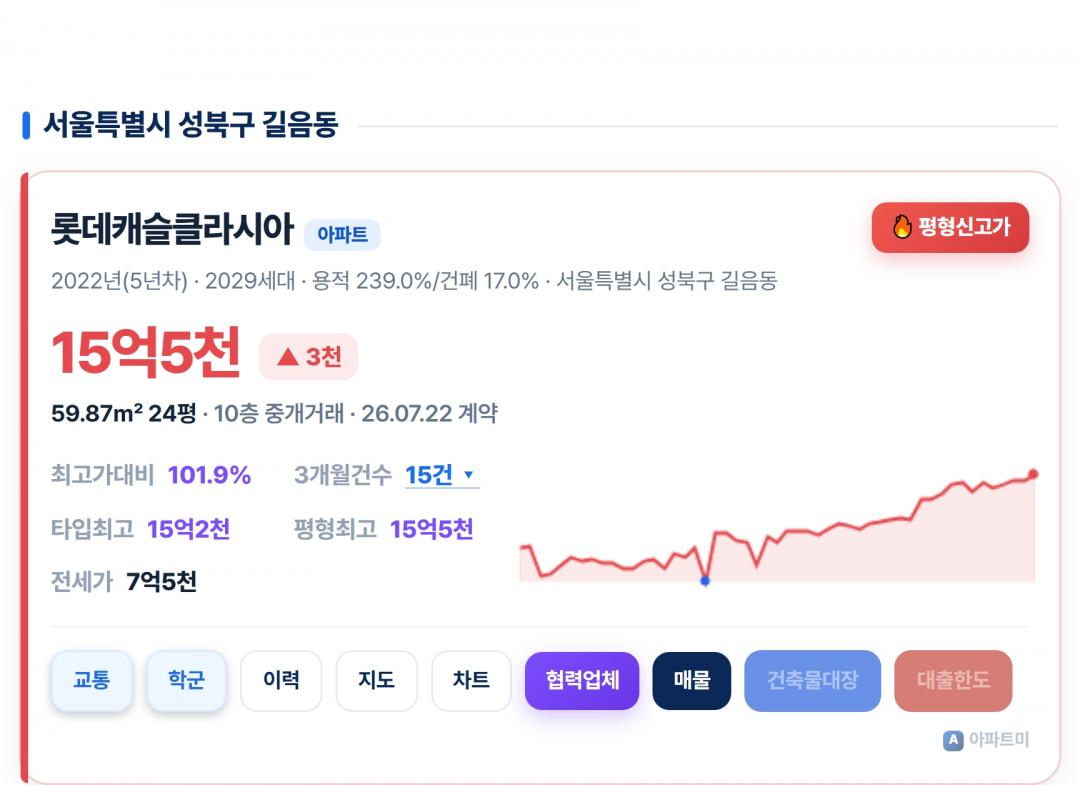The height and width of the screenshot is (785, 1080).
Task: Expand the 3개월건수 15건 dropdown arrow
Action: coord(468,474)
